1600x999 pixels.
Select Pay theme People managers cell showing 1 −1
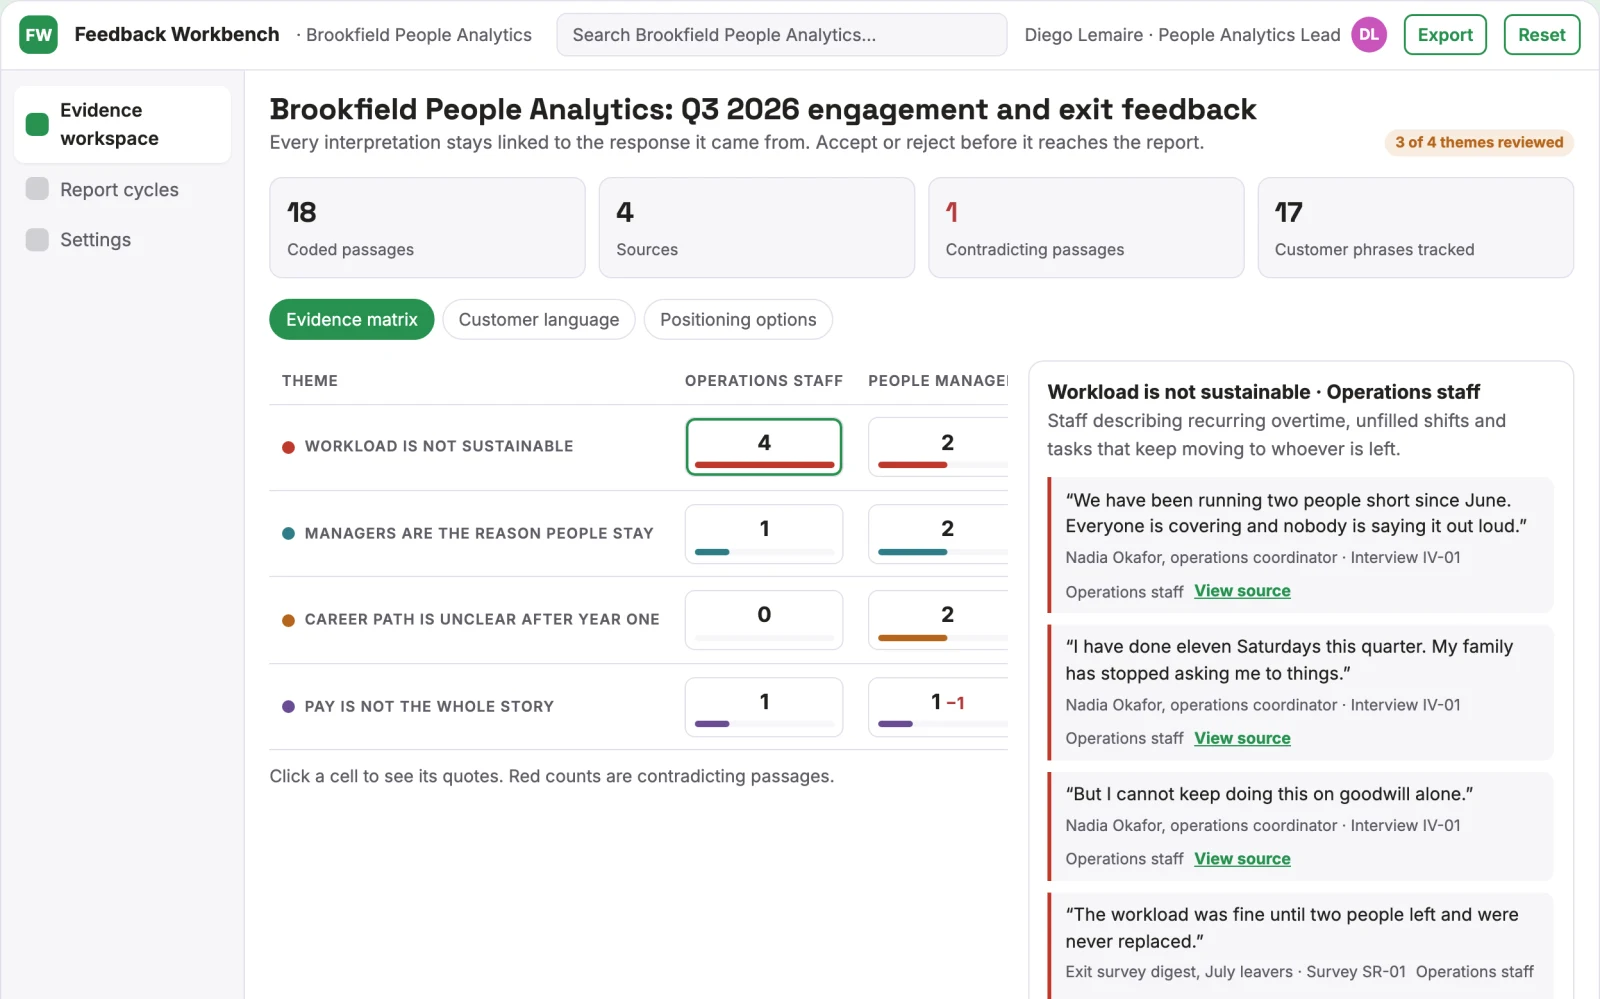click(x=939, y=707)
